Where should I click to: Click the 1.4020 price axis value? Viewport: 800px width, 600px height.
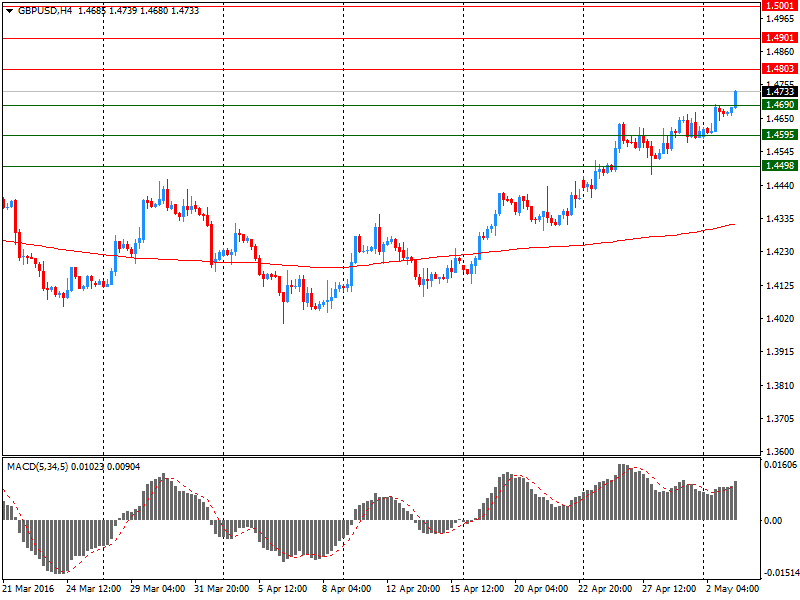tap(780, 319)
